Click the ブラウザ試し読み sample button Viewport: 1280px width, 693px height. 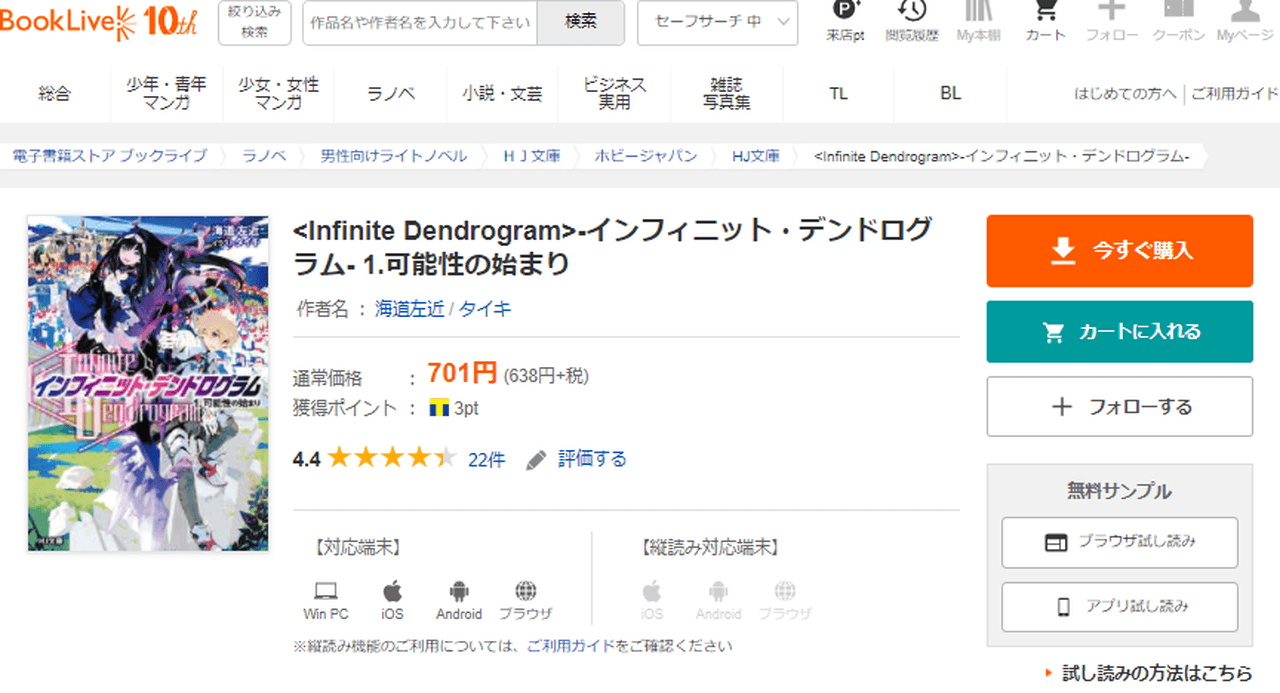point(1119,542)
